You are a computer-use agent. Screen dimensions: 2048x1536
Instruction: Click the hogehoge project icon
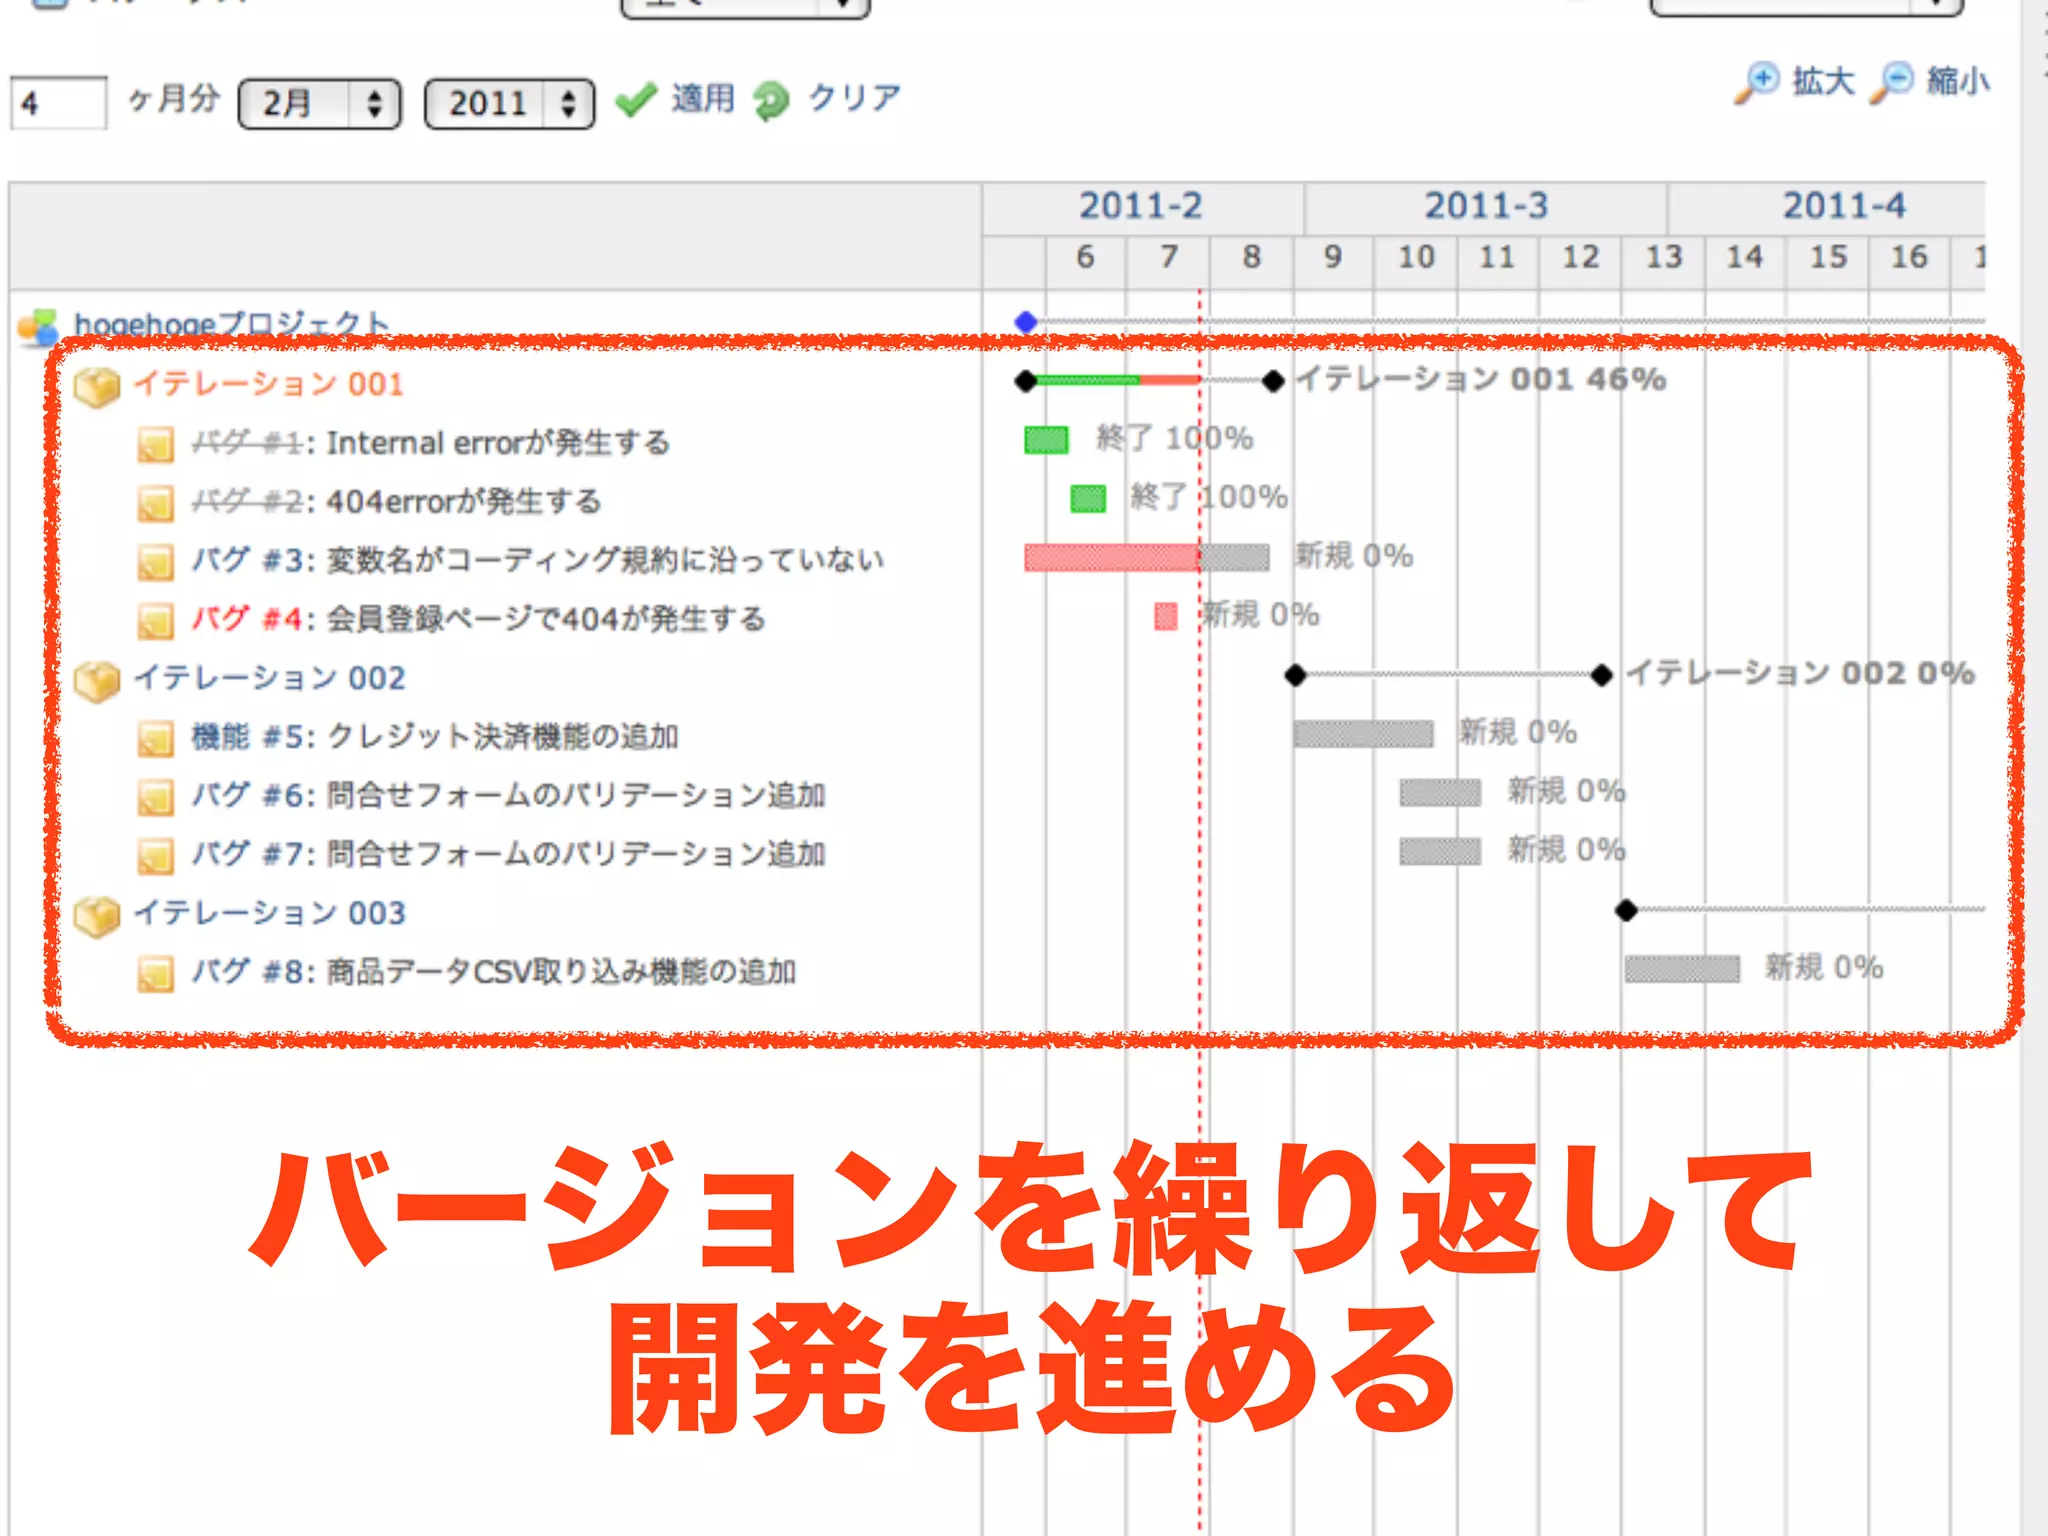click(x=39, y=327)
